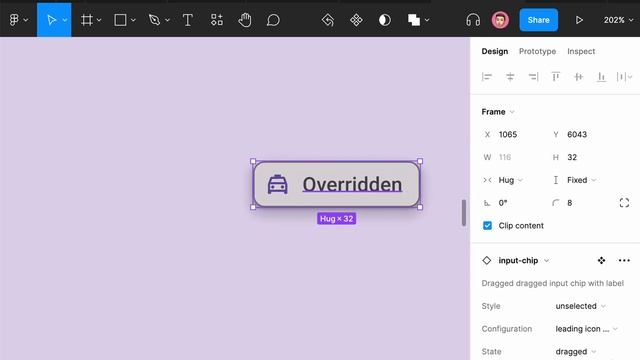Click align top icon

pyautogui.click(x=556, y=76)
